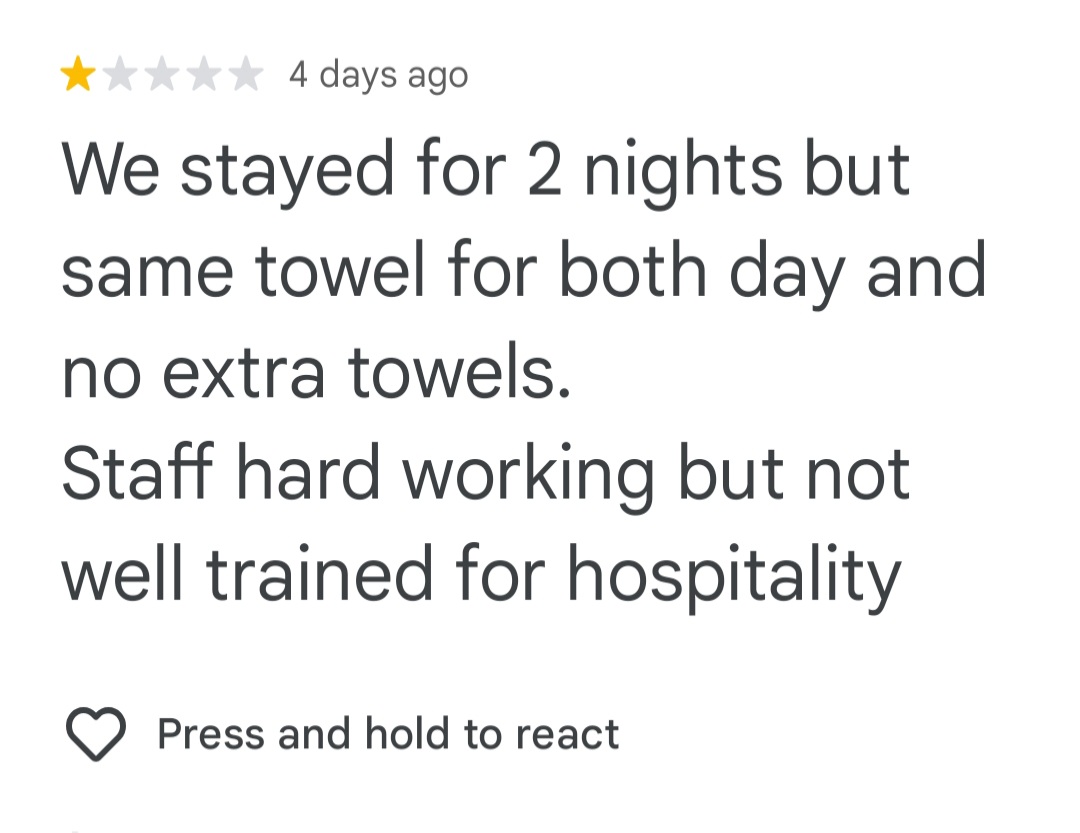The width and height of the screenshot is (1080, 833).
Task: Click the 'Press and hold to react' label
Action: click(x=388, y=734)
